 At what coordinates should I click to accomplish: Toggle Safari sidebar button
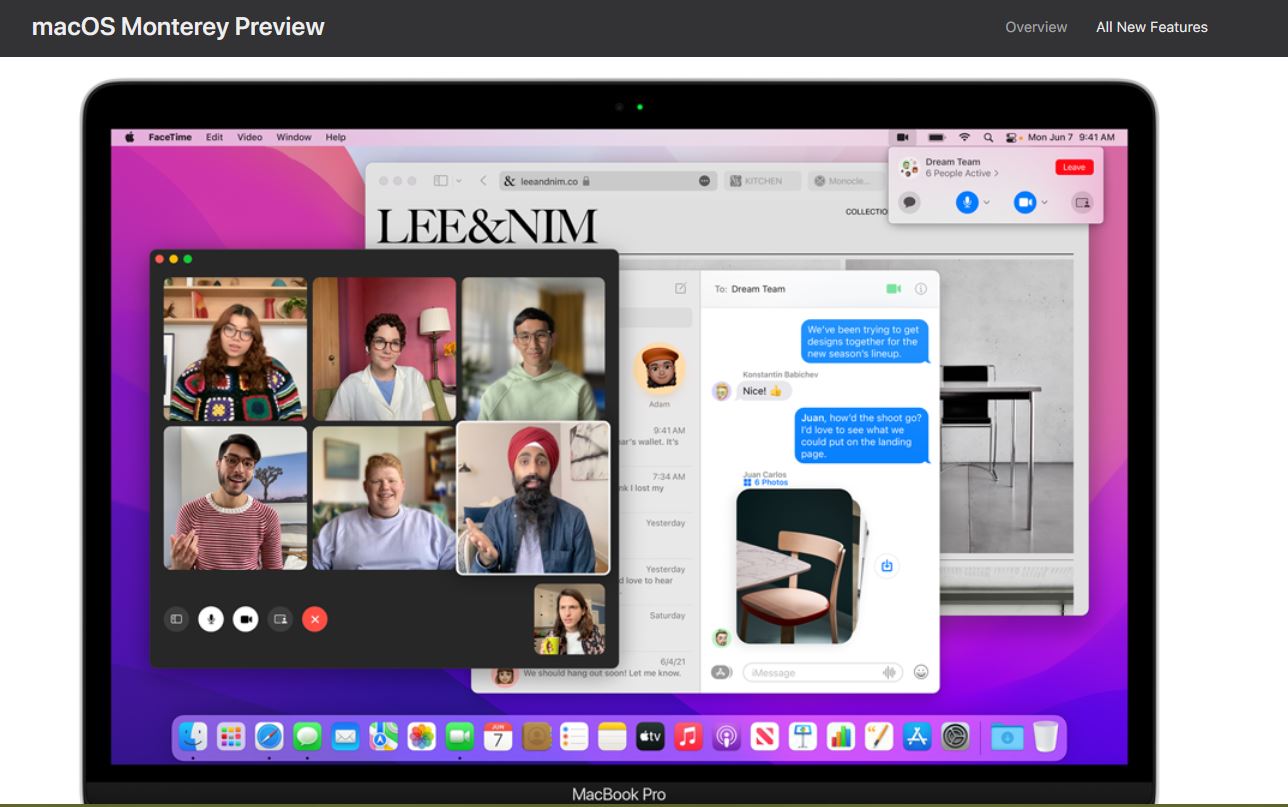pos(440,181)
